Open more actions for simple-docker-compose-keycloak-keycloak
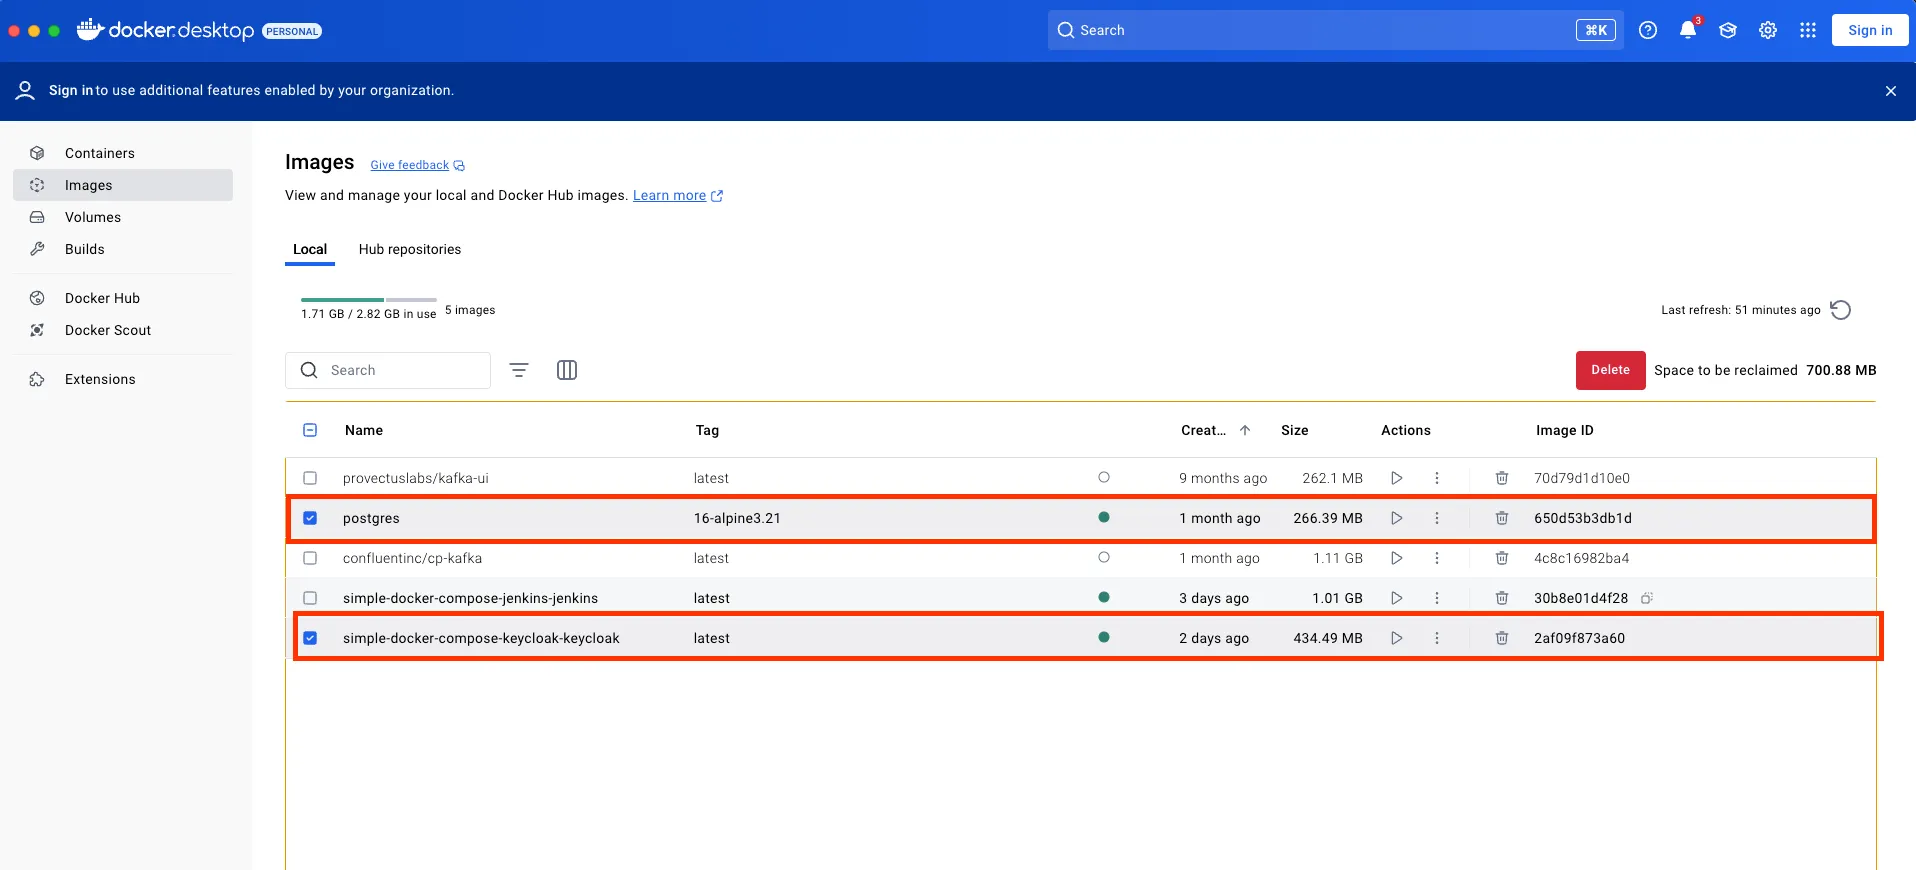Viewport: 1916px width, 870px height. [x=1437, y=638]
